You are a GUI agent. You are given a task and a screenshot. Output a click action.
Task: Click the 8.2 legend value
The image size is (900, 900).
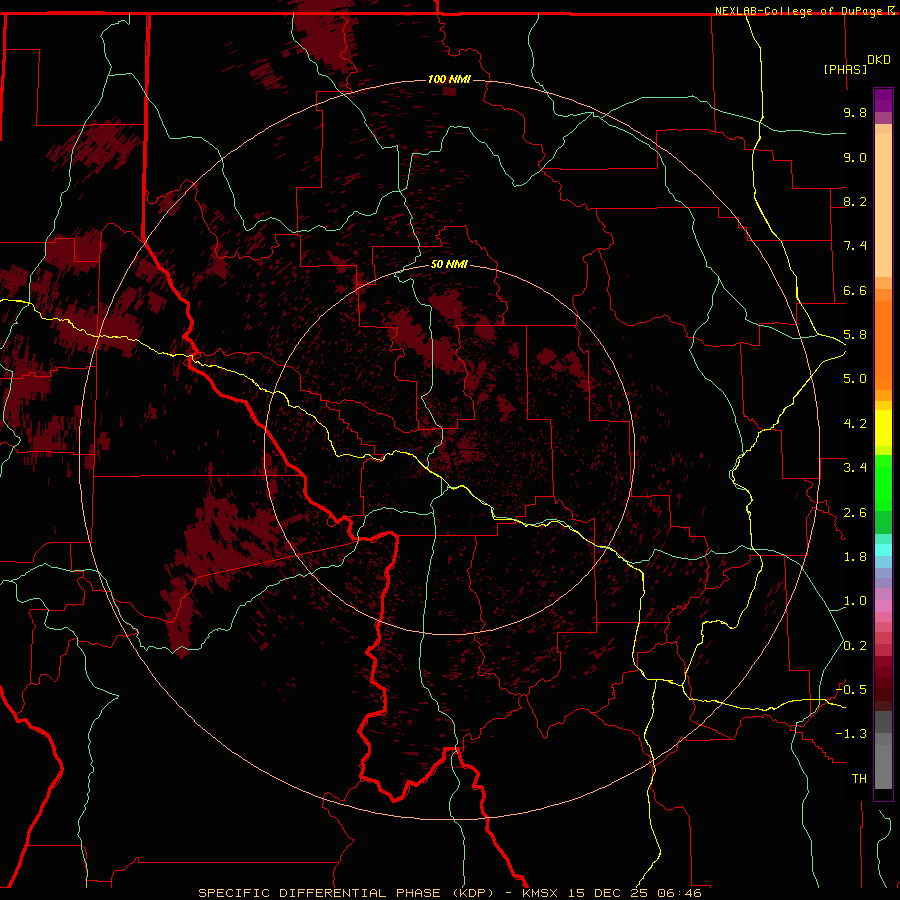click(x=855, y=201)
